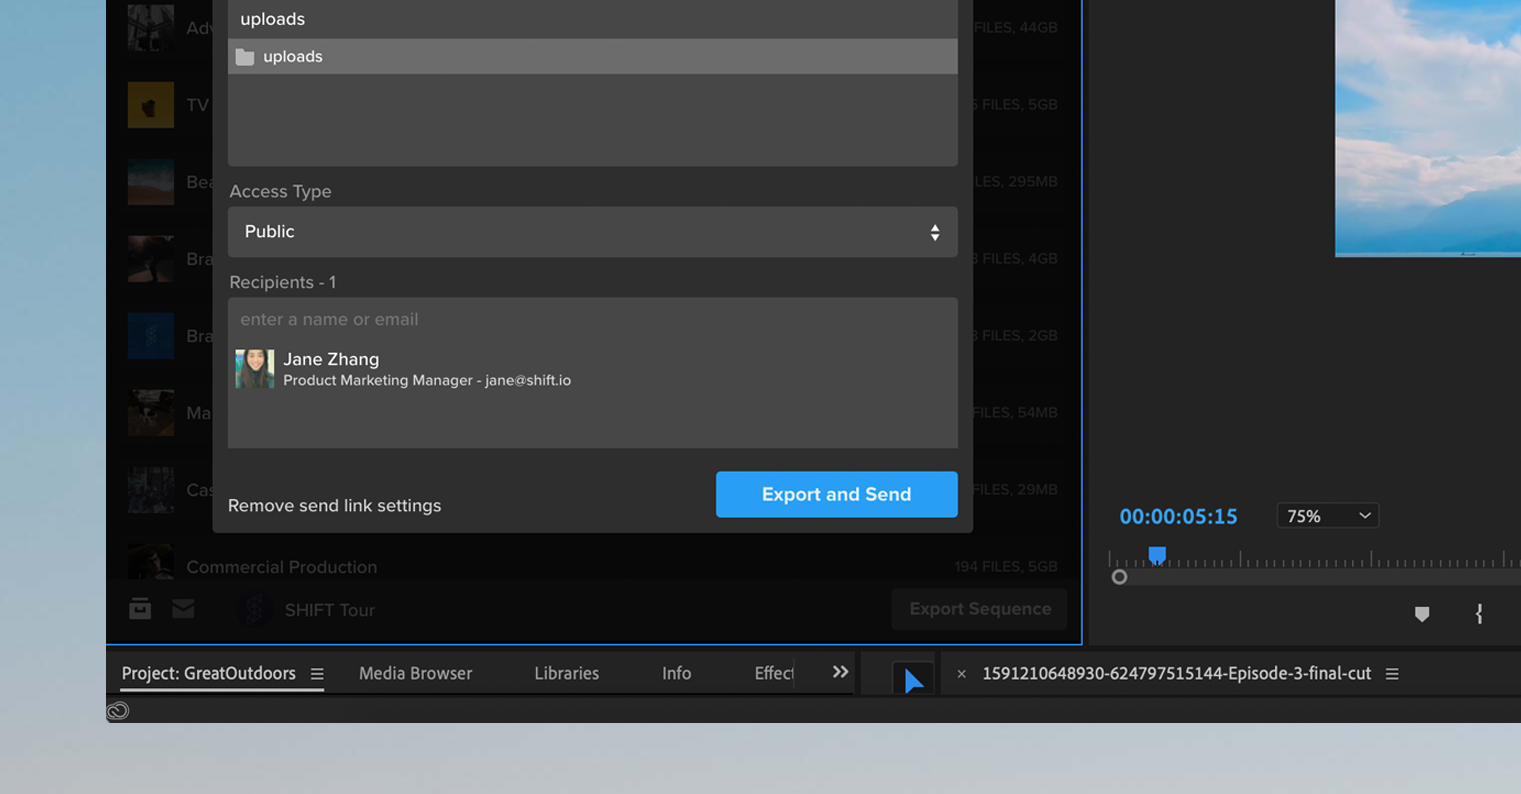Open the Libraries tab
1521x794 pixels.
click(x=566, y=673)
